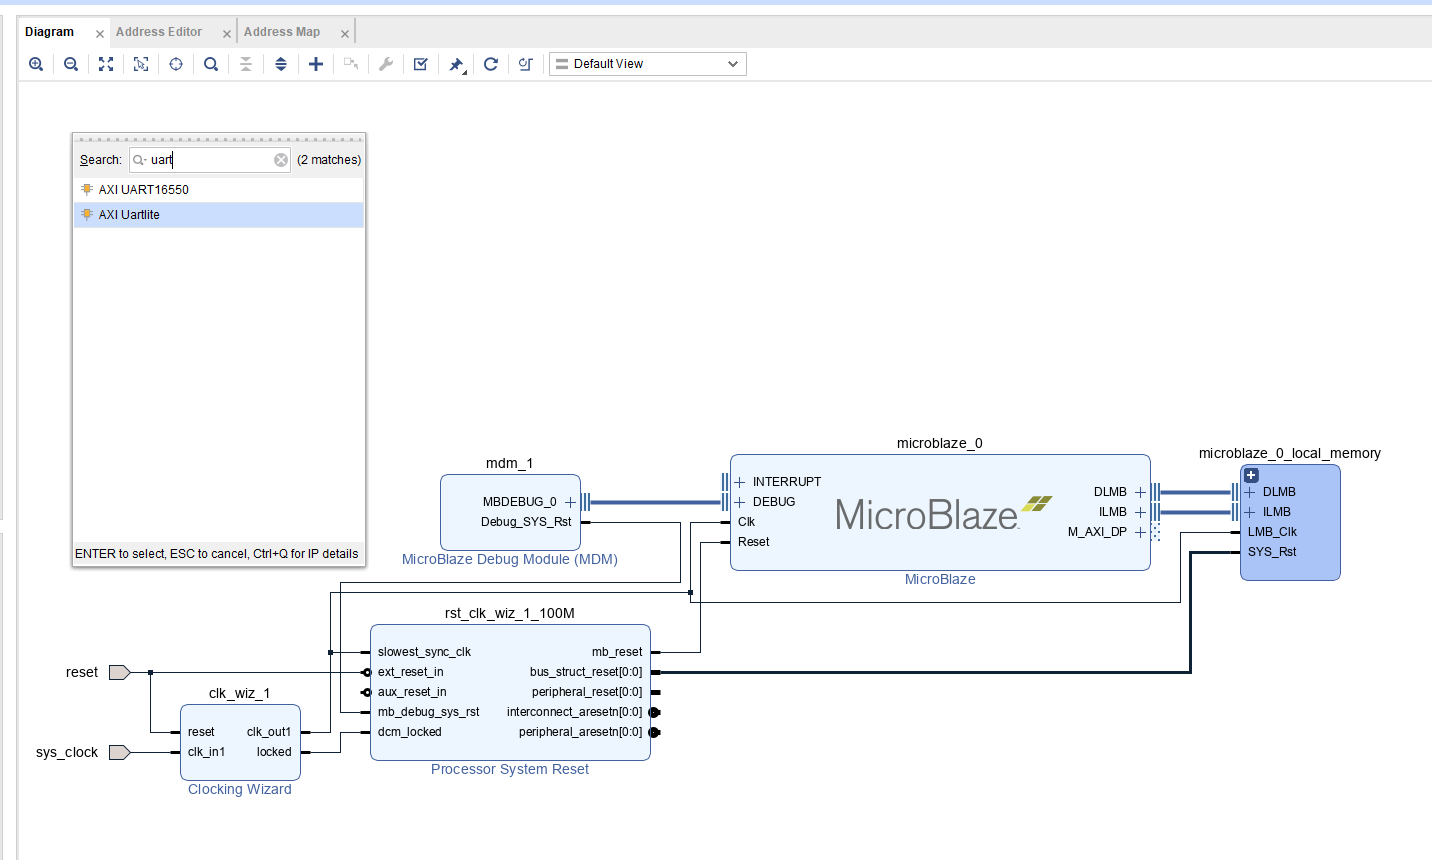Switch to the Address Map tab
The width and height of the screenshot is (1432, 860).
[282, 32]
